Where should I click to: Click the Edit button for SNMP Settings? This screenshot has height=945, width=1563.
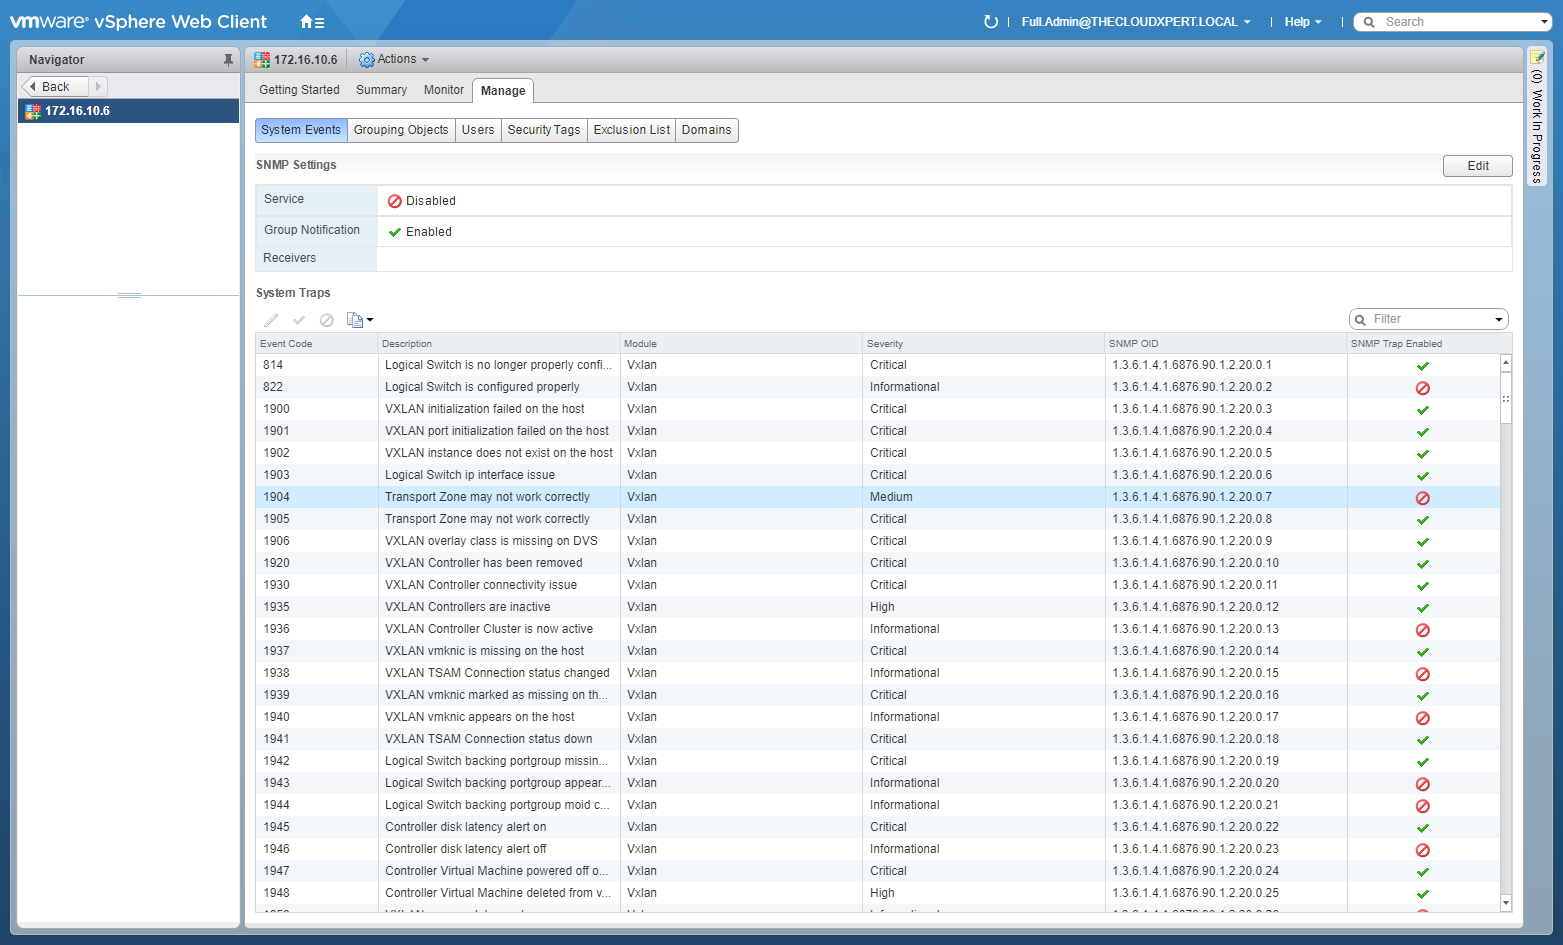(x=1477, y=166)
